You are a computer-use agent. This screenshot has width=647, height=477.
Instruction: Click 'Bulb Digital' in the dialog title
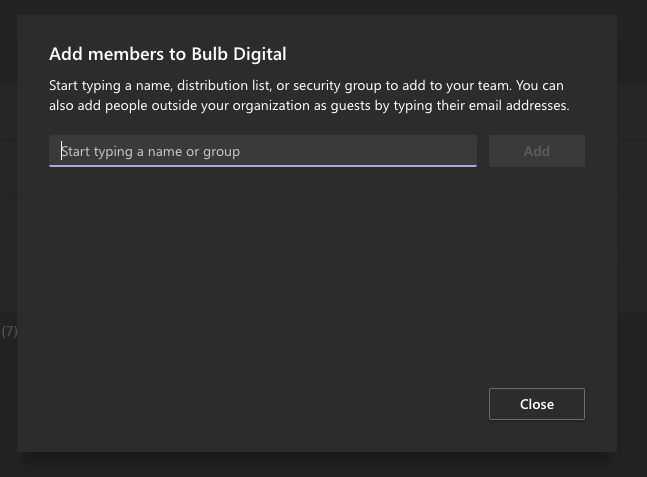[239, 54]
